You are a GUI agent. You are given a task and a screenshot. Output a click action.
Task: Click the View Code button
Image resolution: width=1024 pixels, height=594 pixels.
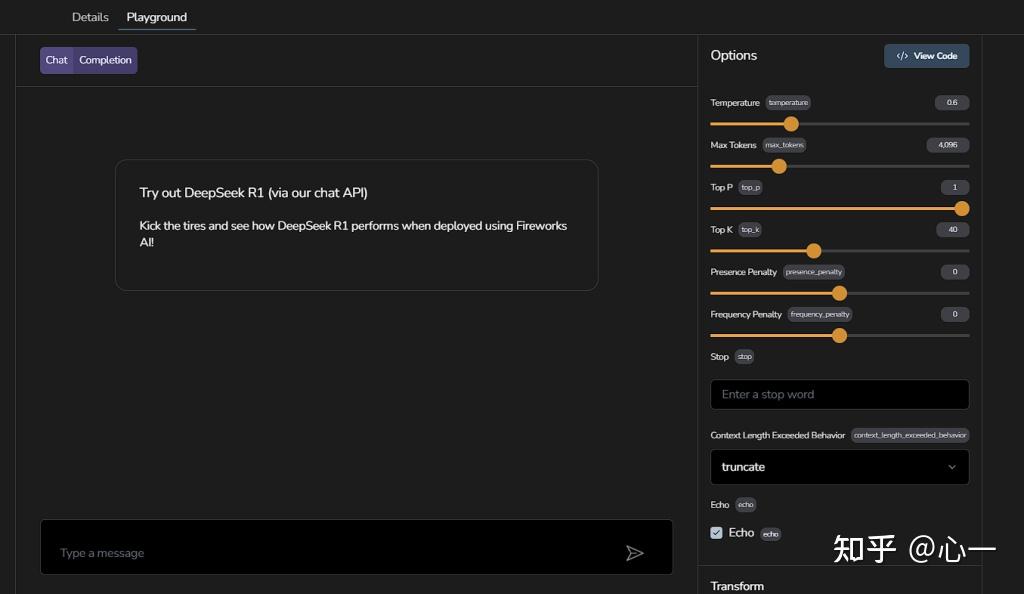[x=926, y=56]
